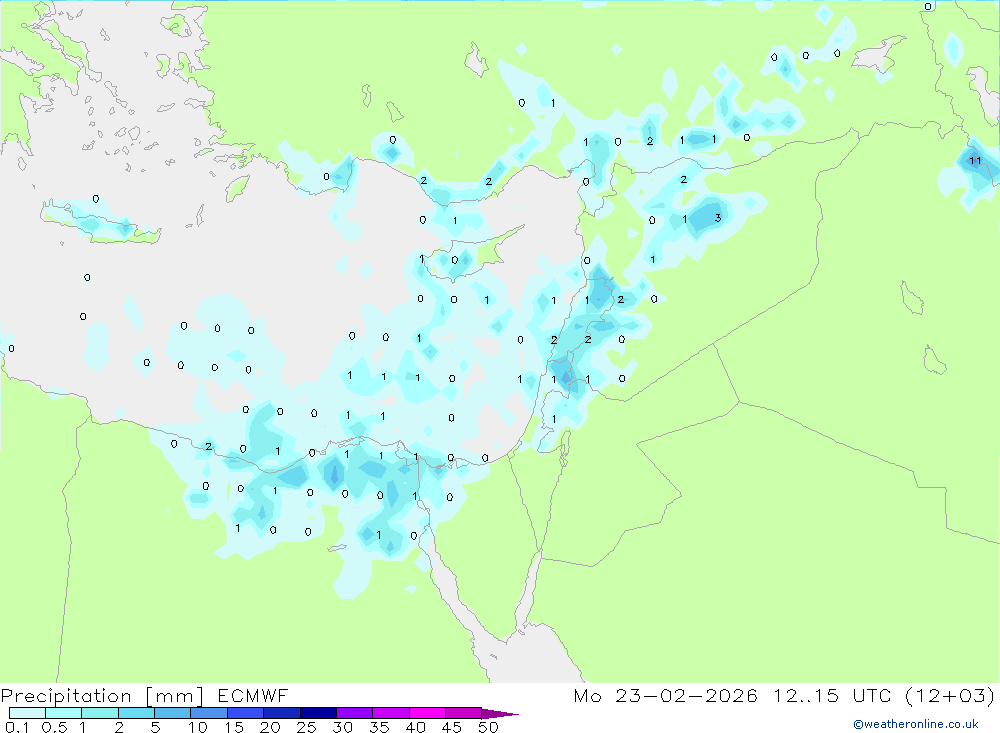The width and height of the screenshot is (1000, 733).
Task: Select the 45–50 mm legend color box
Action: (x=464, y=713)
